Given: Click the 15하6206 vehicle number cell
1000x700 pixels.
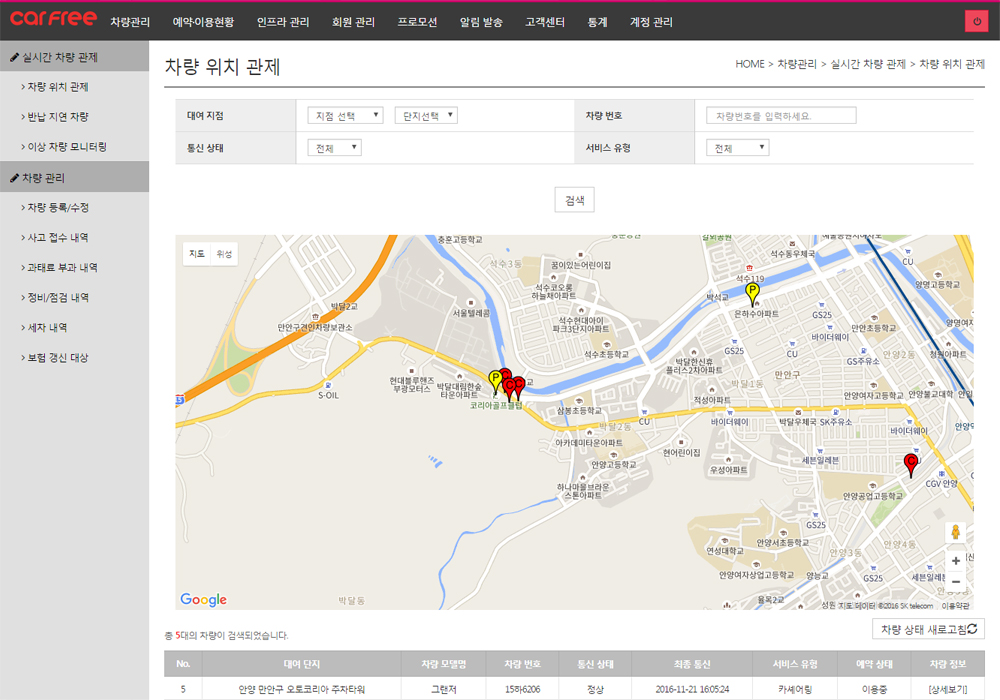Looking at the screenshot, I should coord(522,689).
